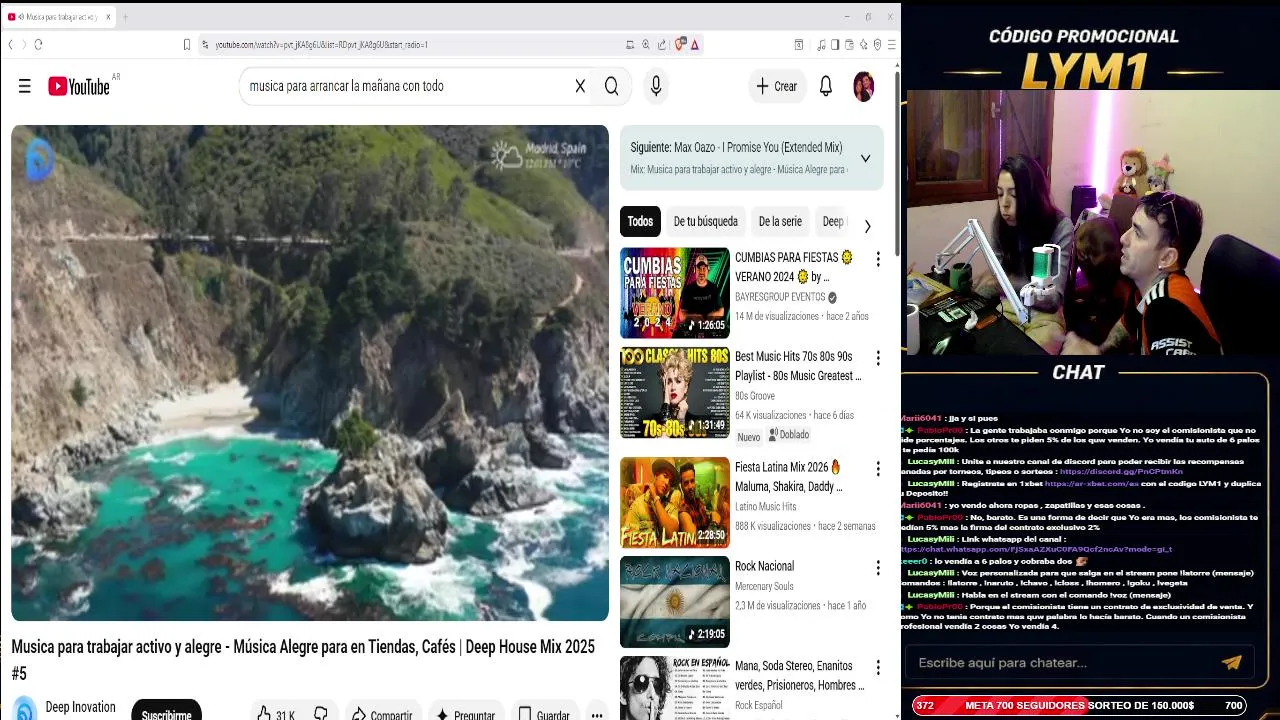Select the partially visible Deep chip
Screen dimensions: 1280x720
[832, 222]
